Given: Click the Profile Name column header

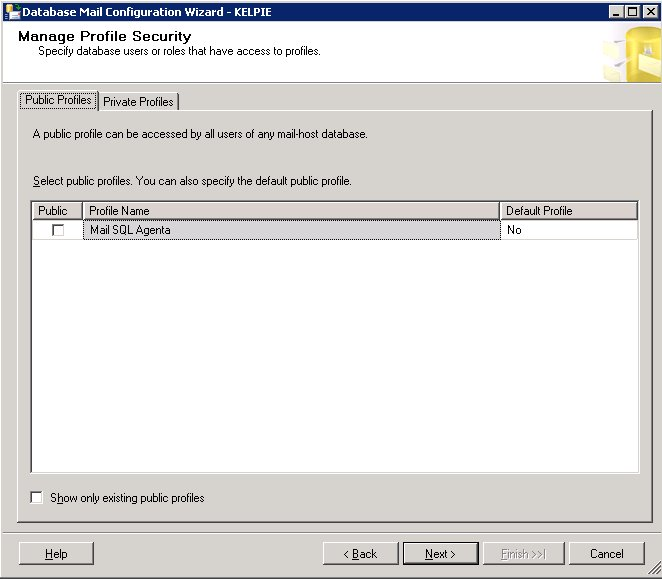Looking at the screenshot, I should click(291, 211).
